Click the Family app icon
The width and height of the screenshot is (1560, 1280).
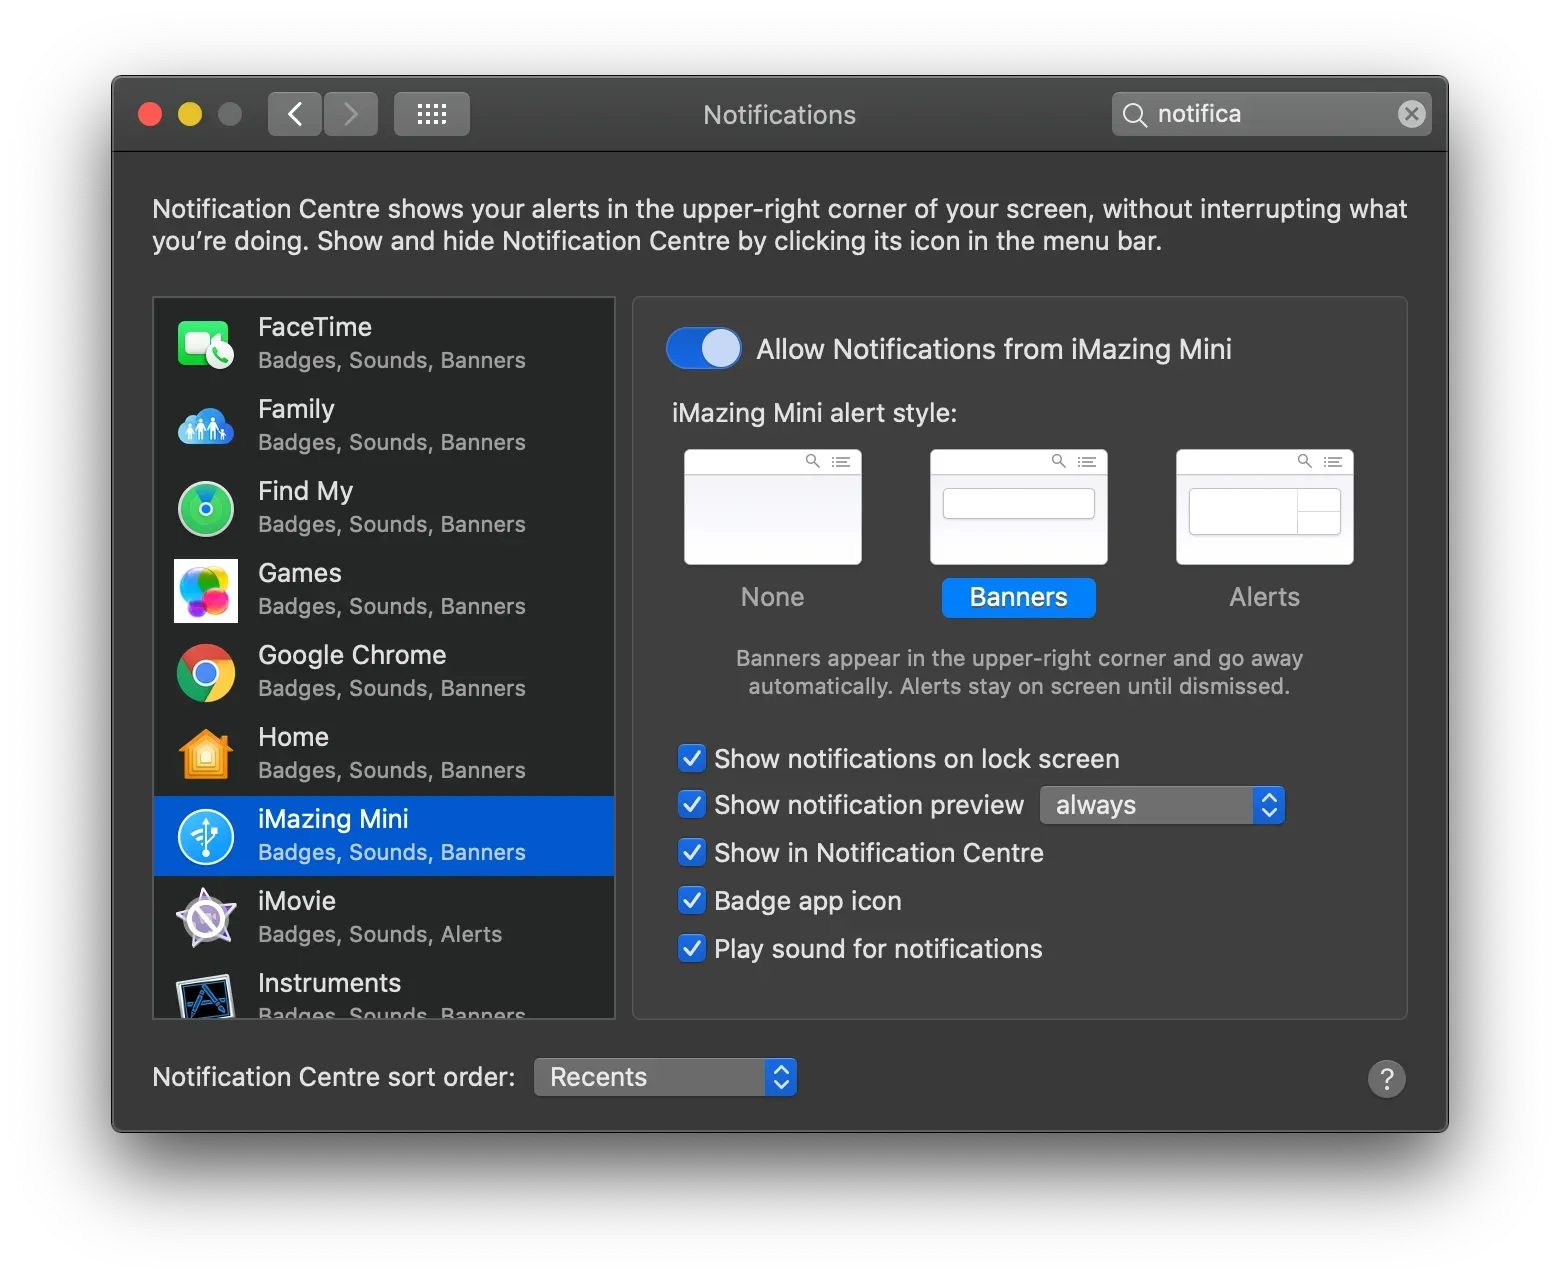point(205,426)
